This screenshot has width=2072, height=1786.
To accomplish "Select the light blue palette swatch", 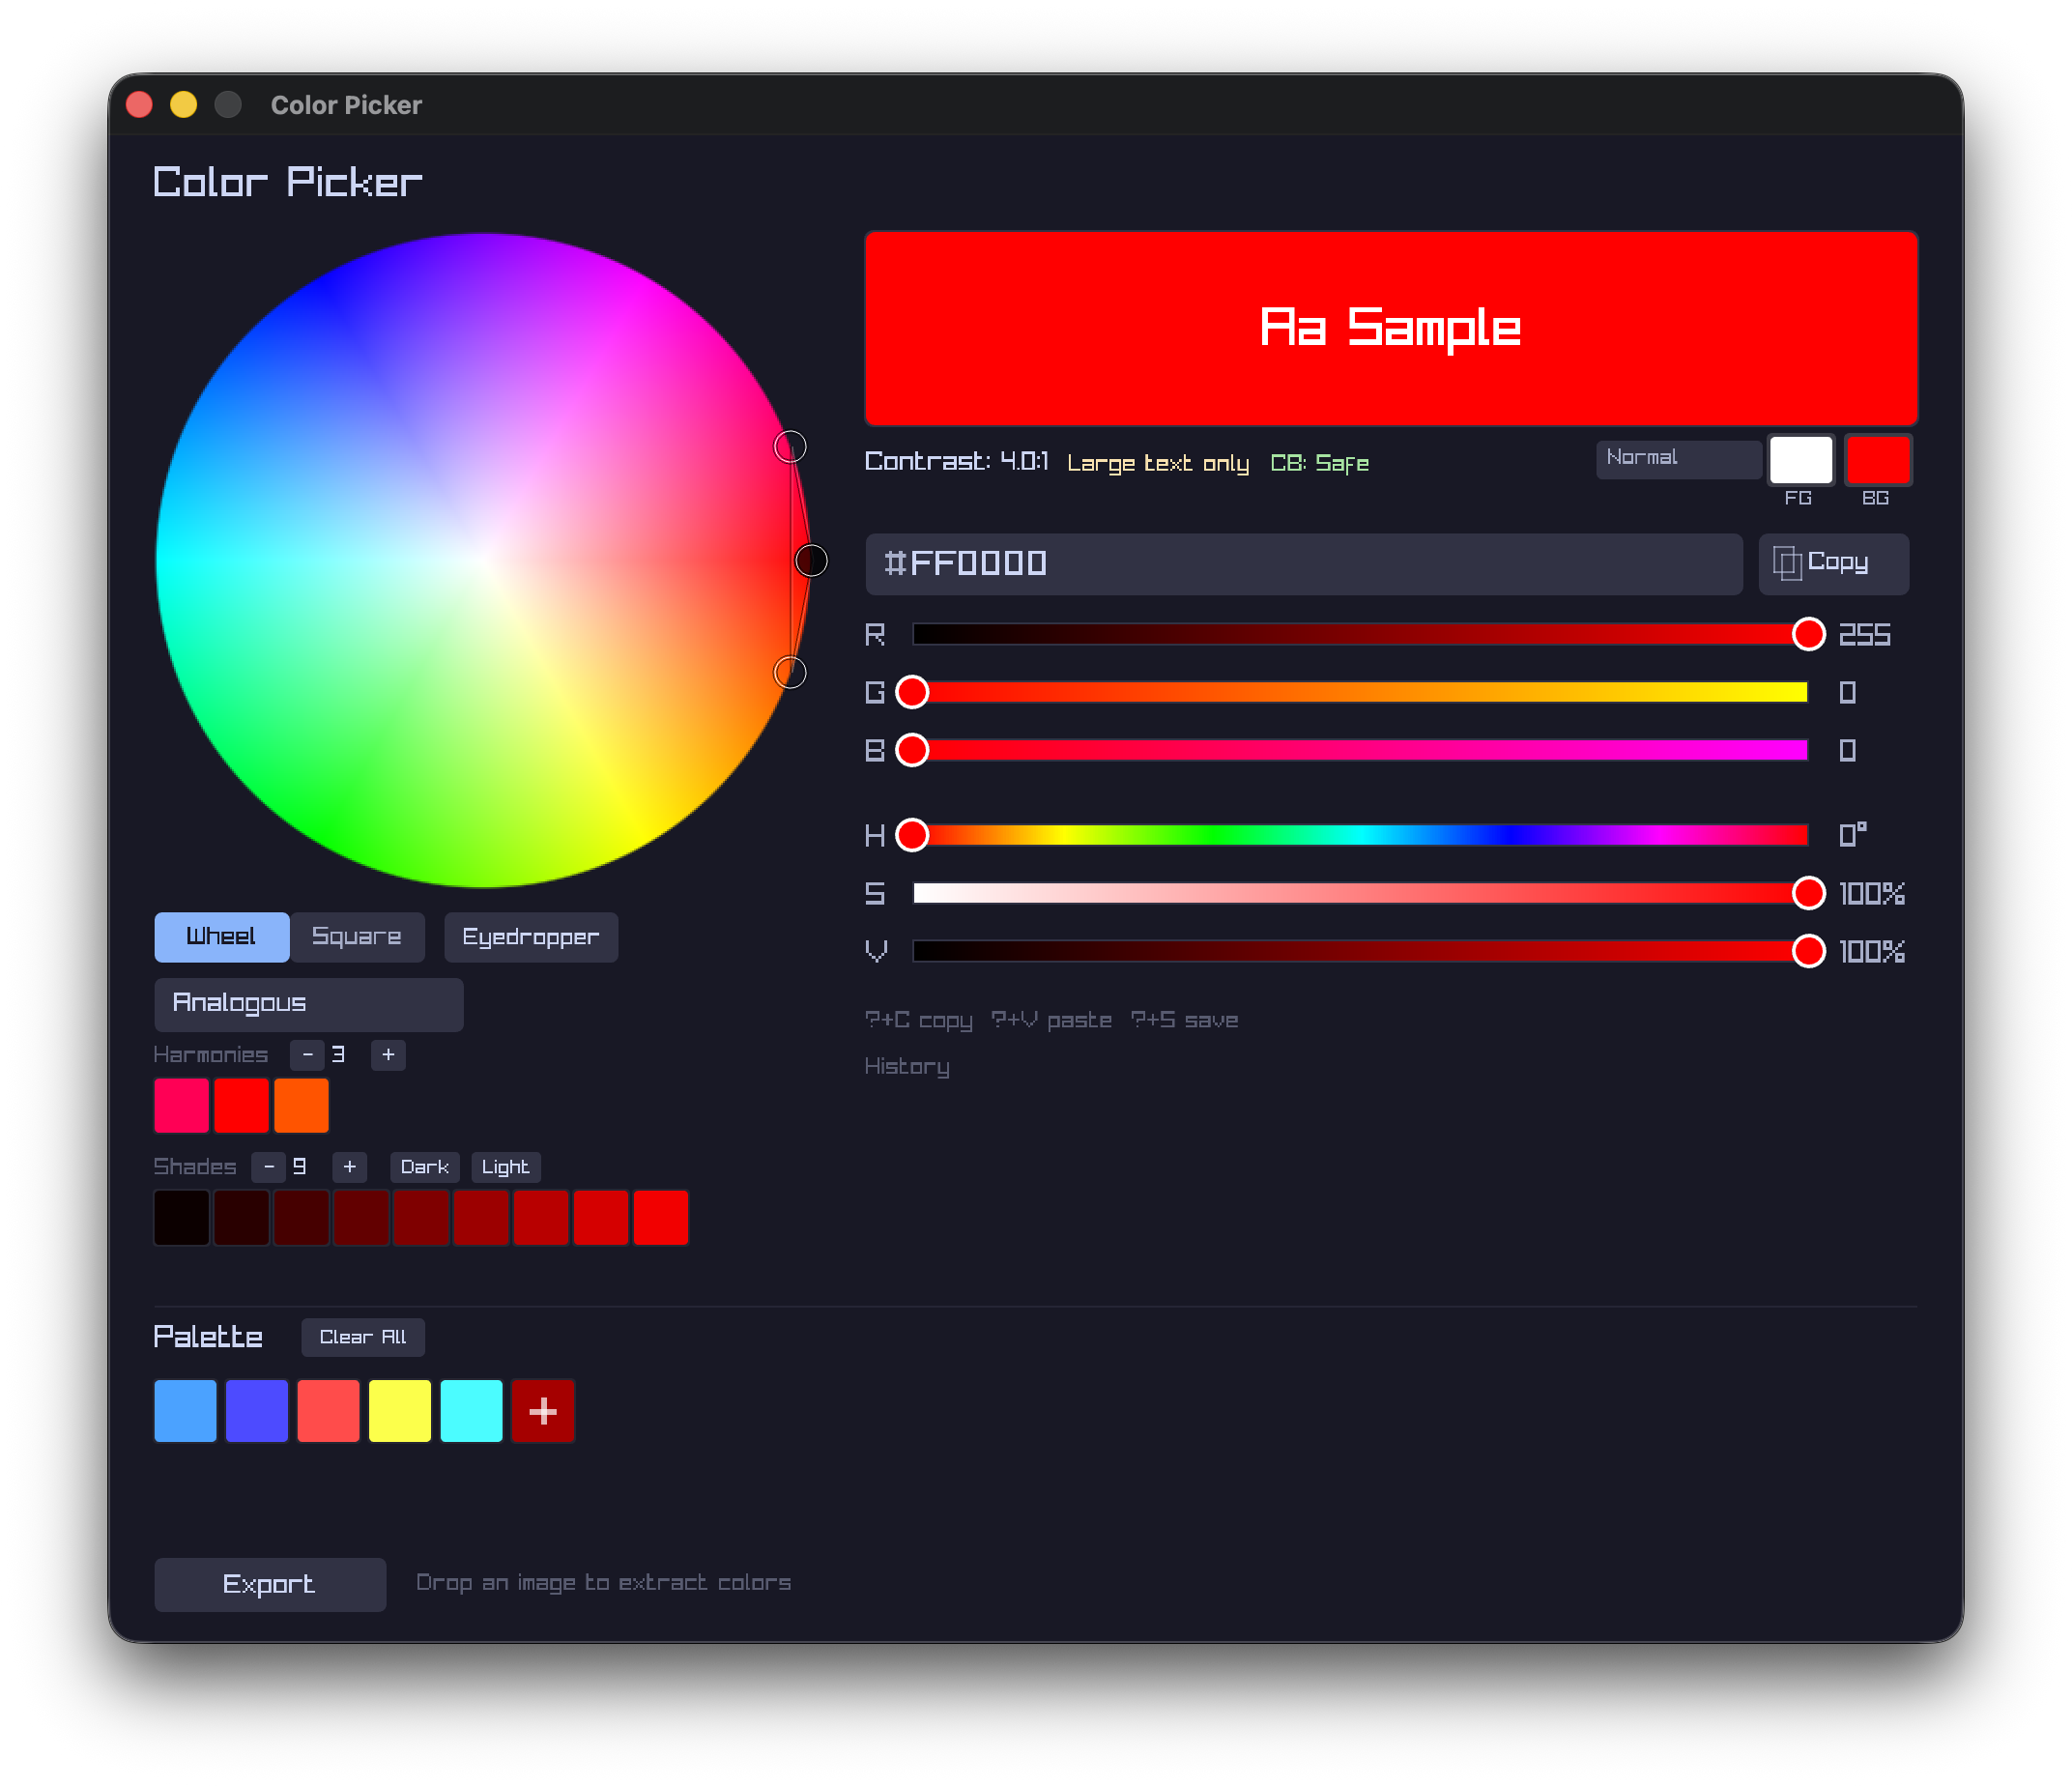I will pyautogui.click(x=186, y=1411).
